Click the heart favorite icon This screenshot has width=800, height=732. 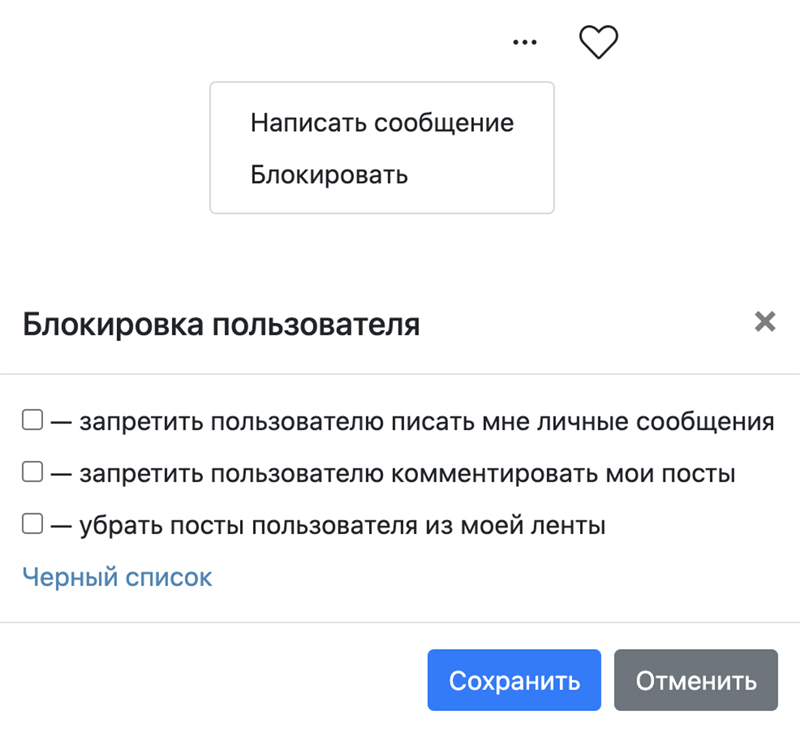click(x=599, y=42)
